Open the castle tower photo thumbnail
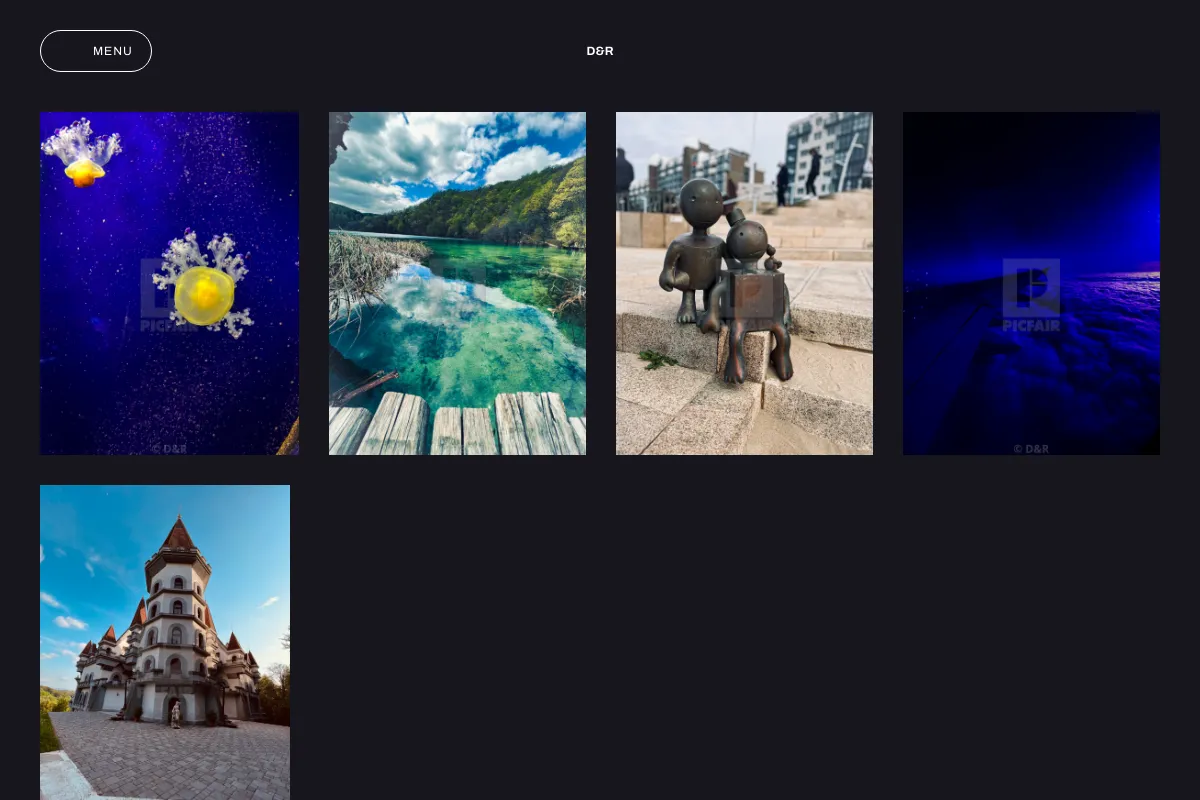Screen dimensions: 1200x800 tap(165, 642)
